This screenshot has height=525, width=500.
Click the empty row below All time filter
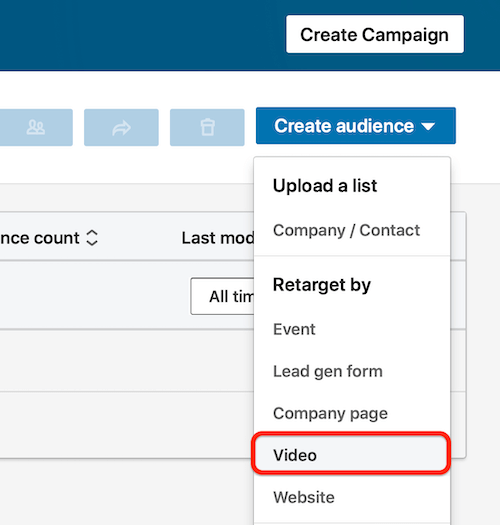pyautogui.click(x=127, y=361)
